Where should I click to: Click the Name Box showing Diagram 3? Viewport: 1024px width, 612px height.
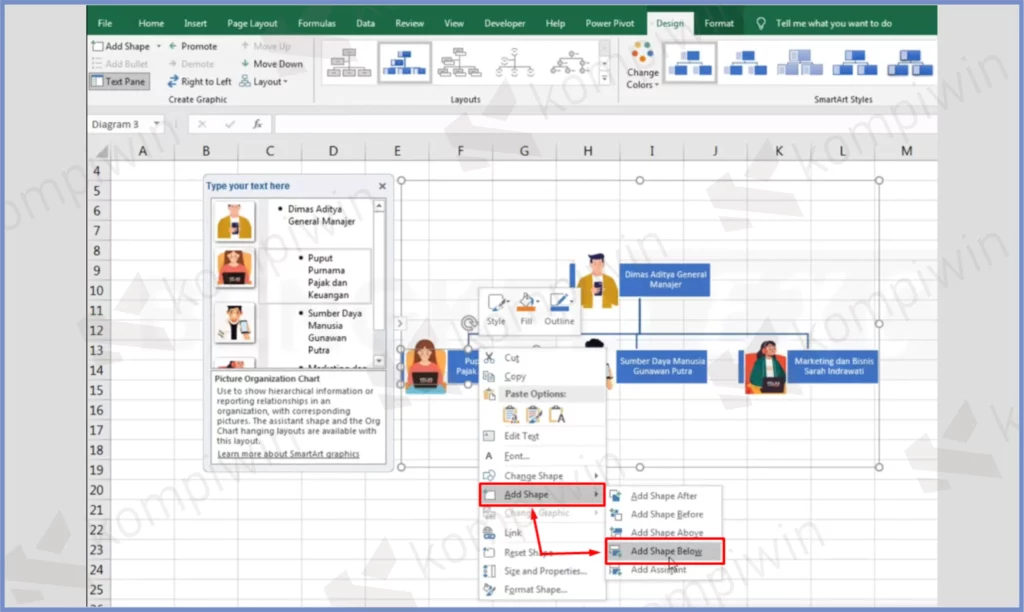tap(118, 125)
